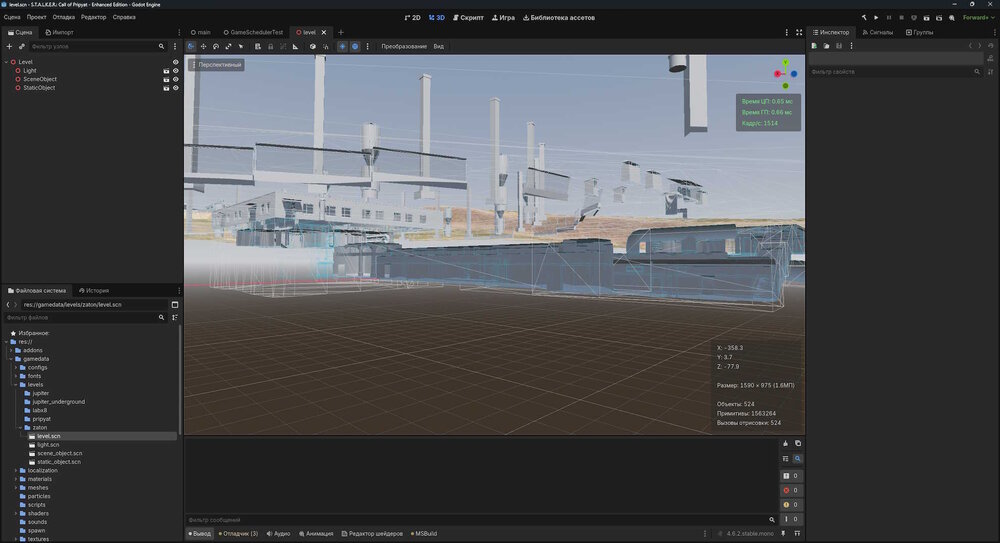Activate the Move mode tool
Screen dimensions: 1000x543
point(203,47)
